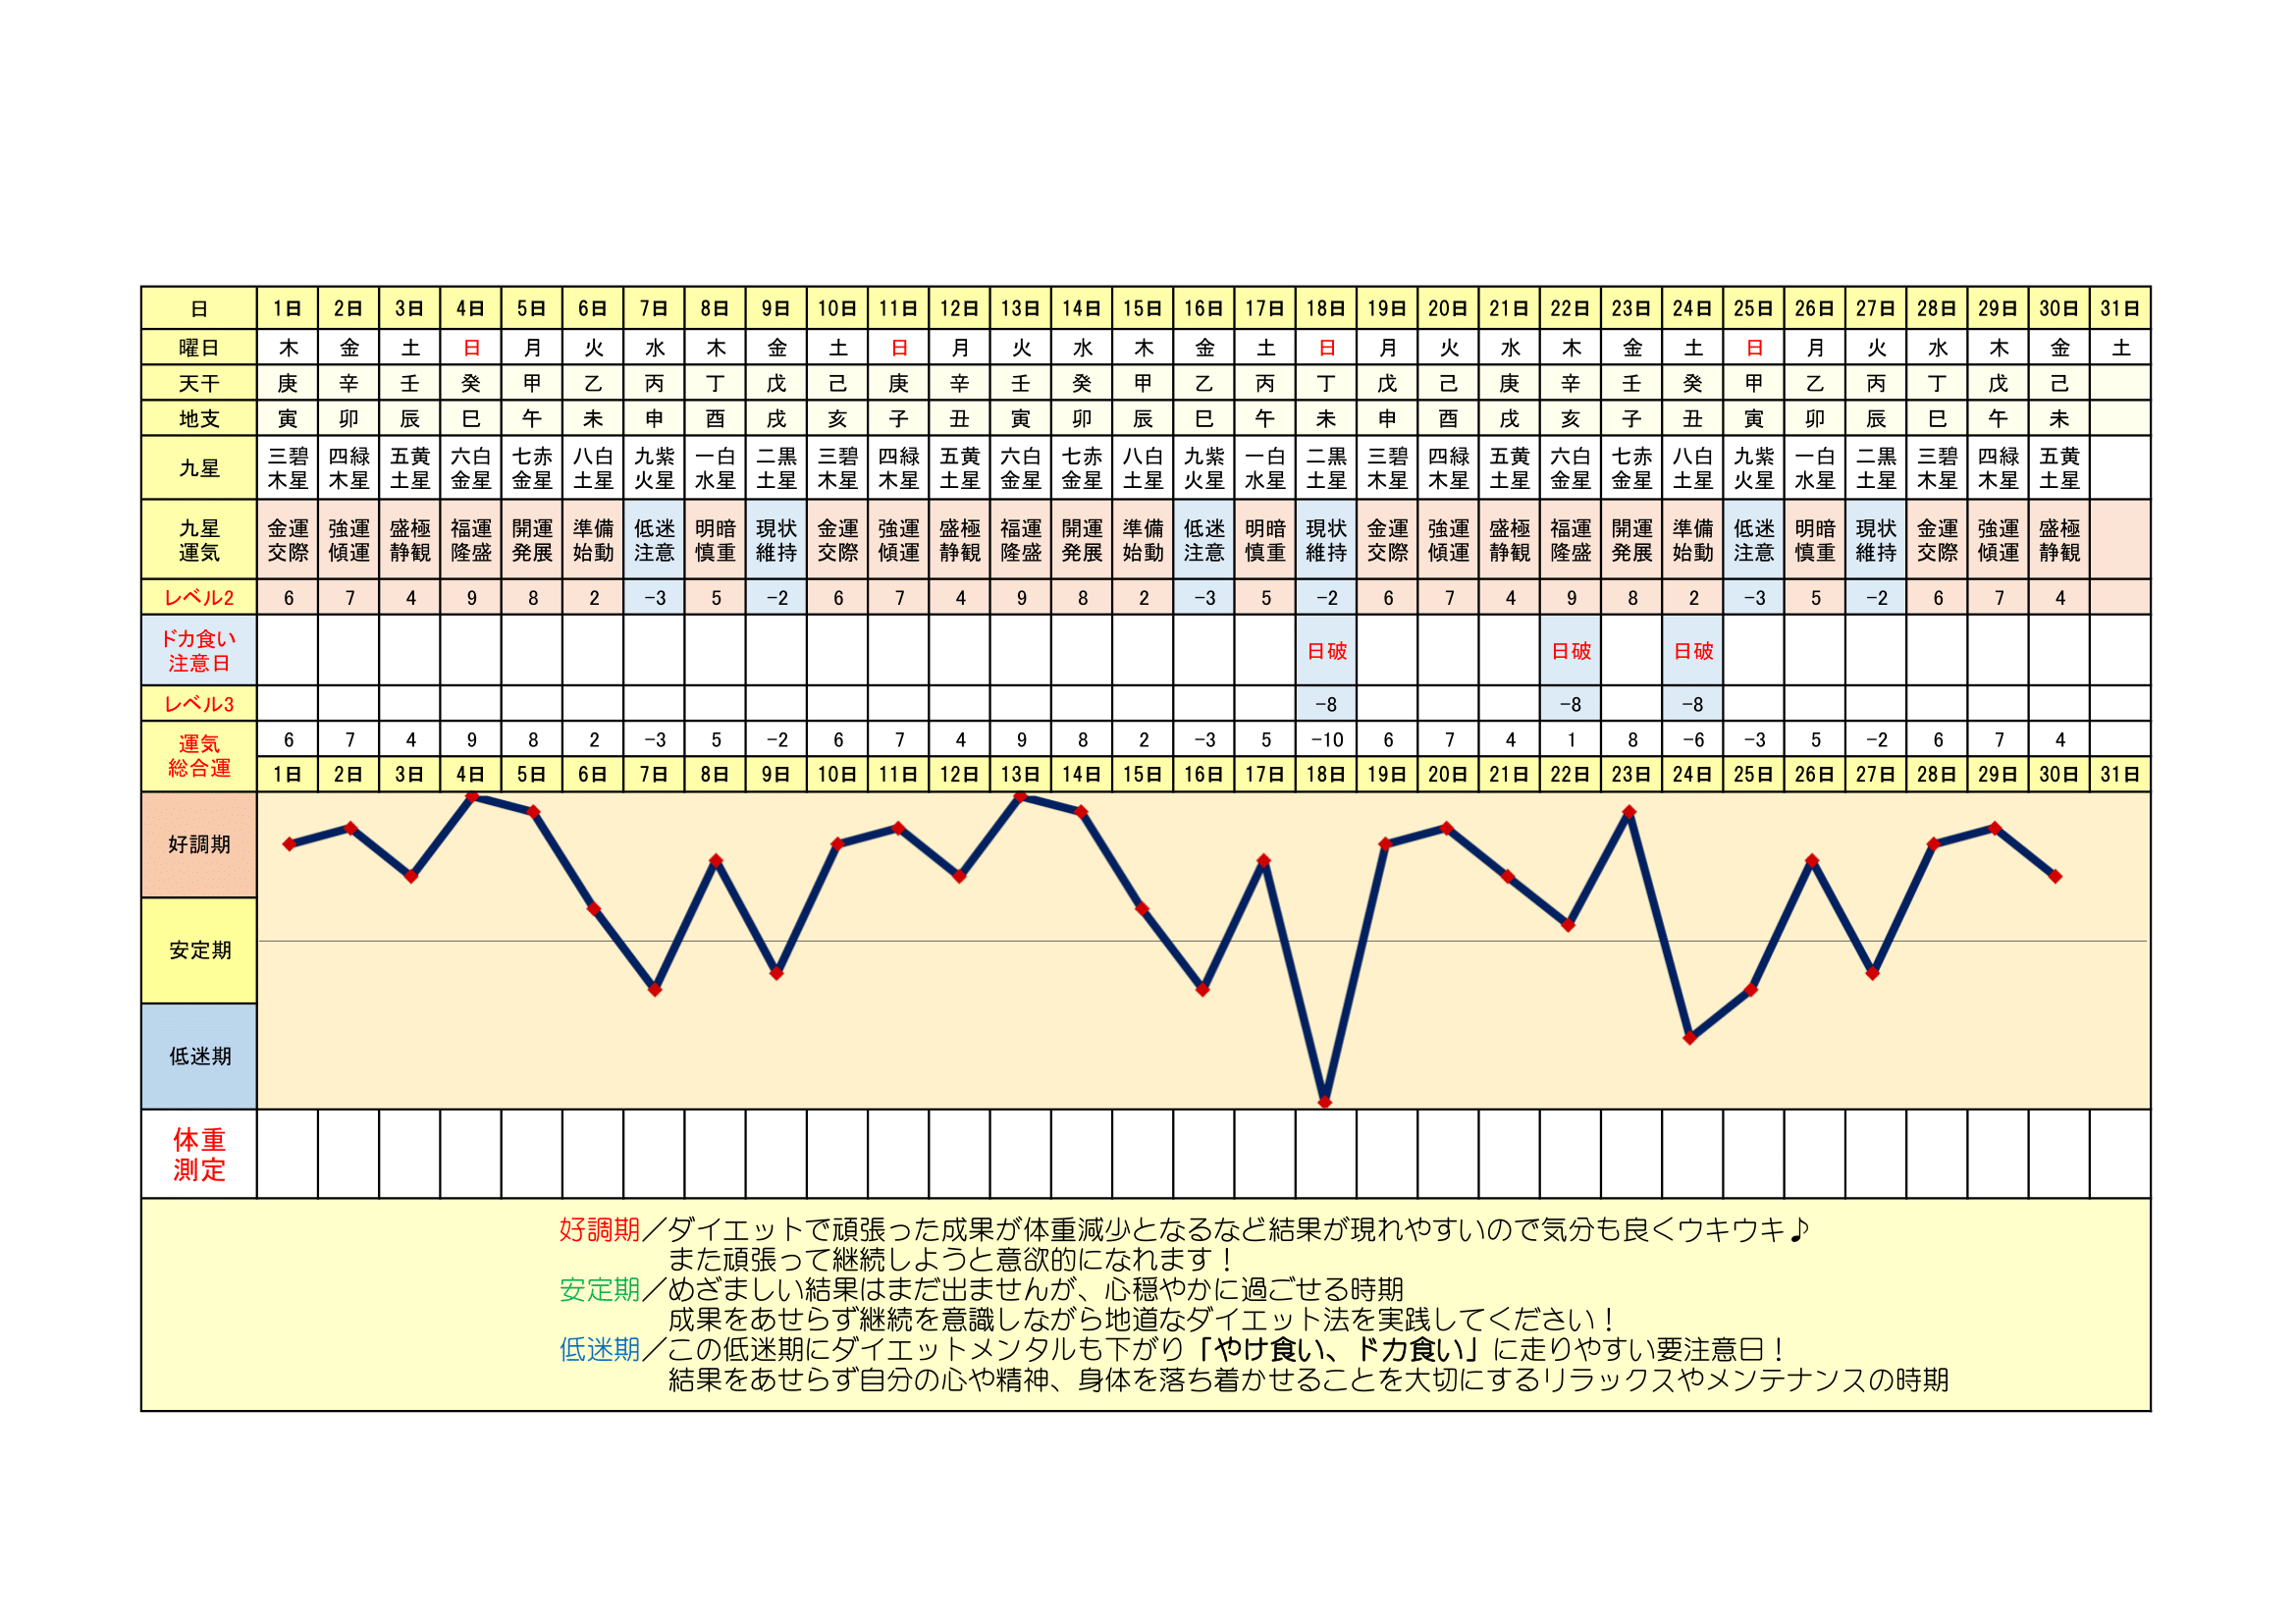Click the -10 total value for 18日
The height and width of the screenshot is (1624, 2296).
1326,740
